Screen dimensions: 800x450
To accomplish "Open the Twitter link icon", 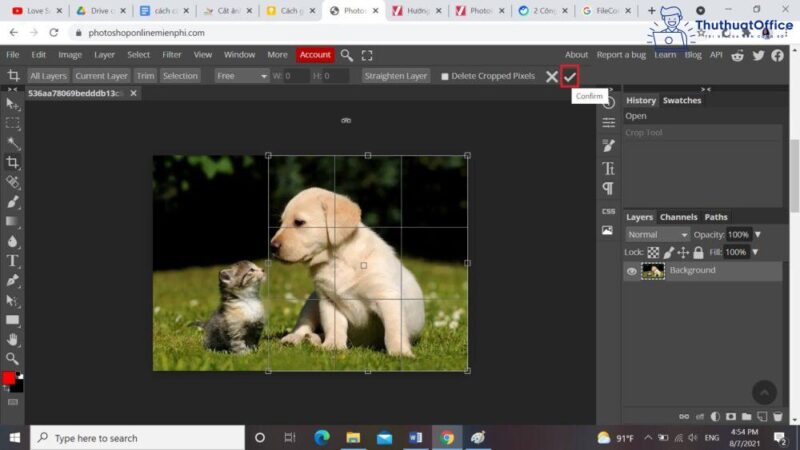I will point(758,55).
